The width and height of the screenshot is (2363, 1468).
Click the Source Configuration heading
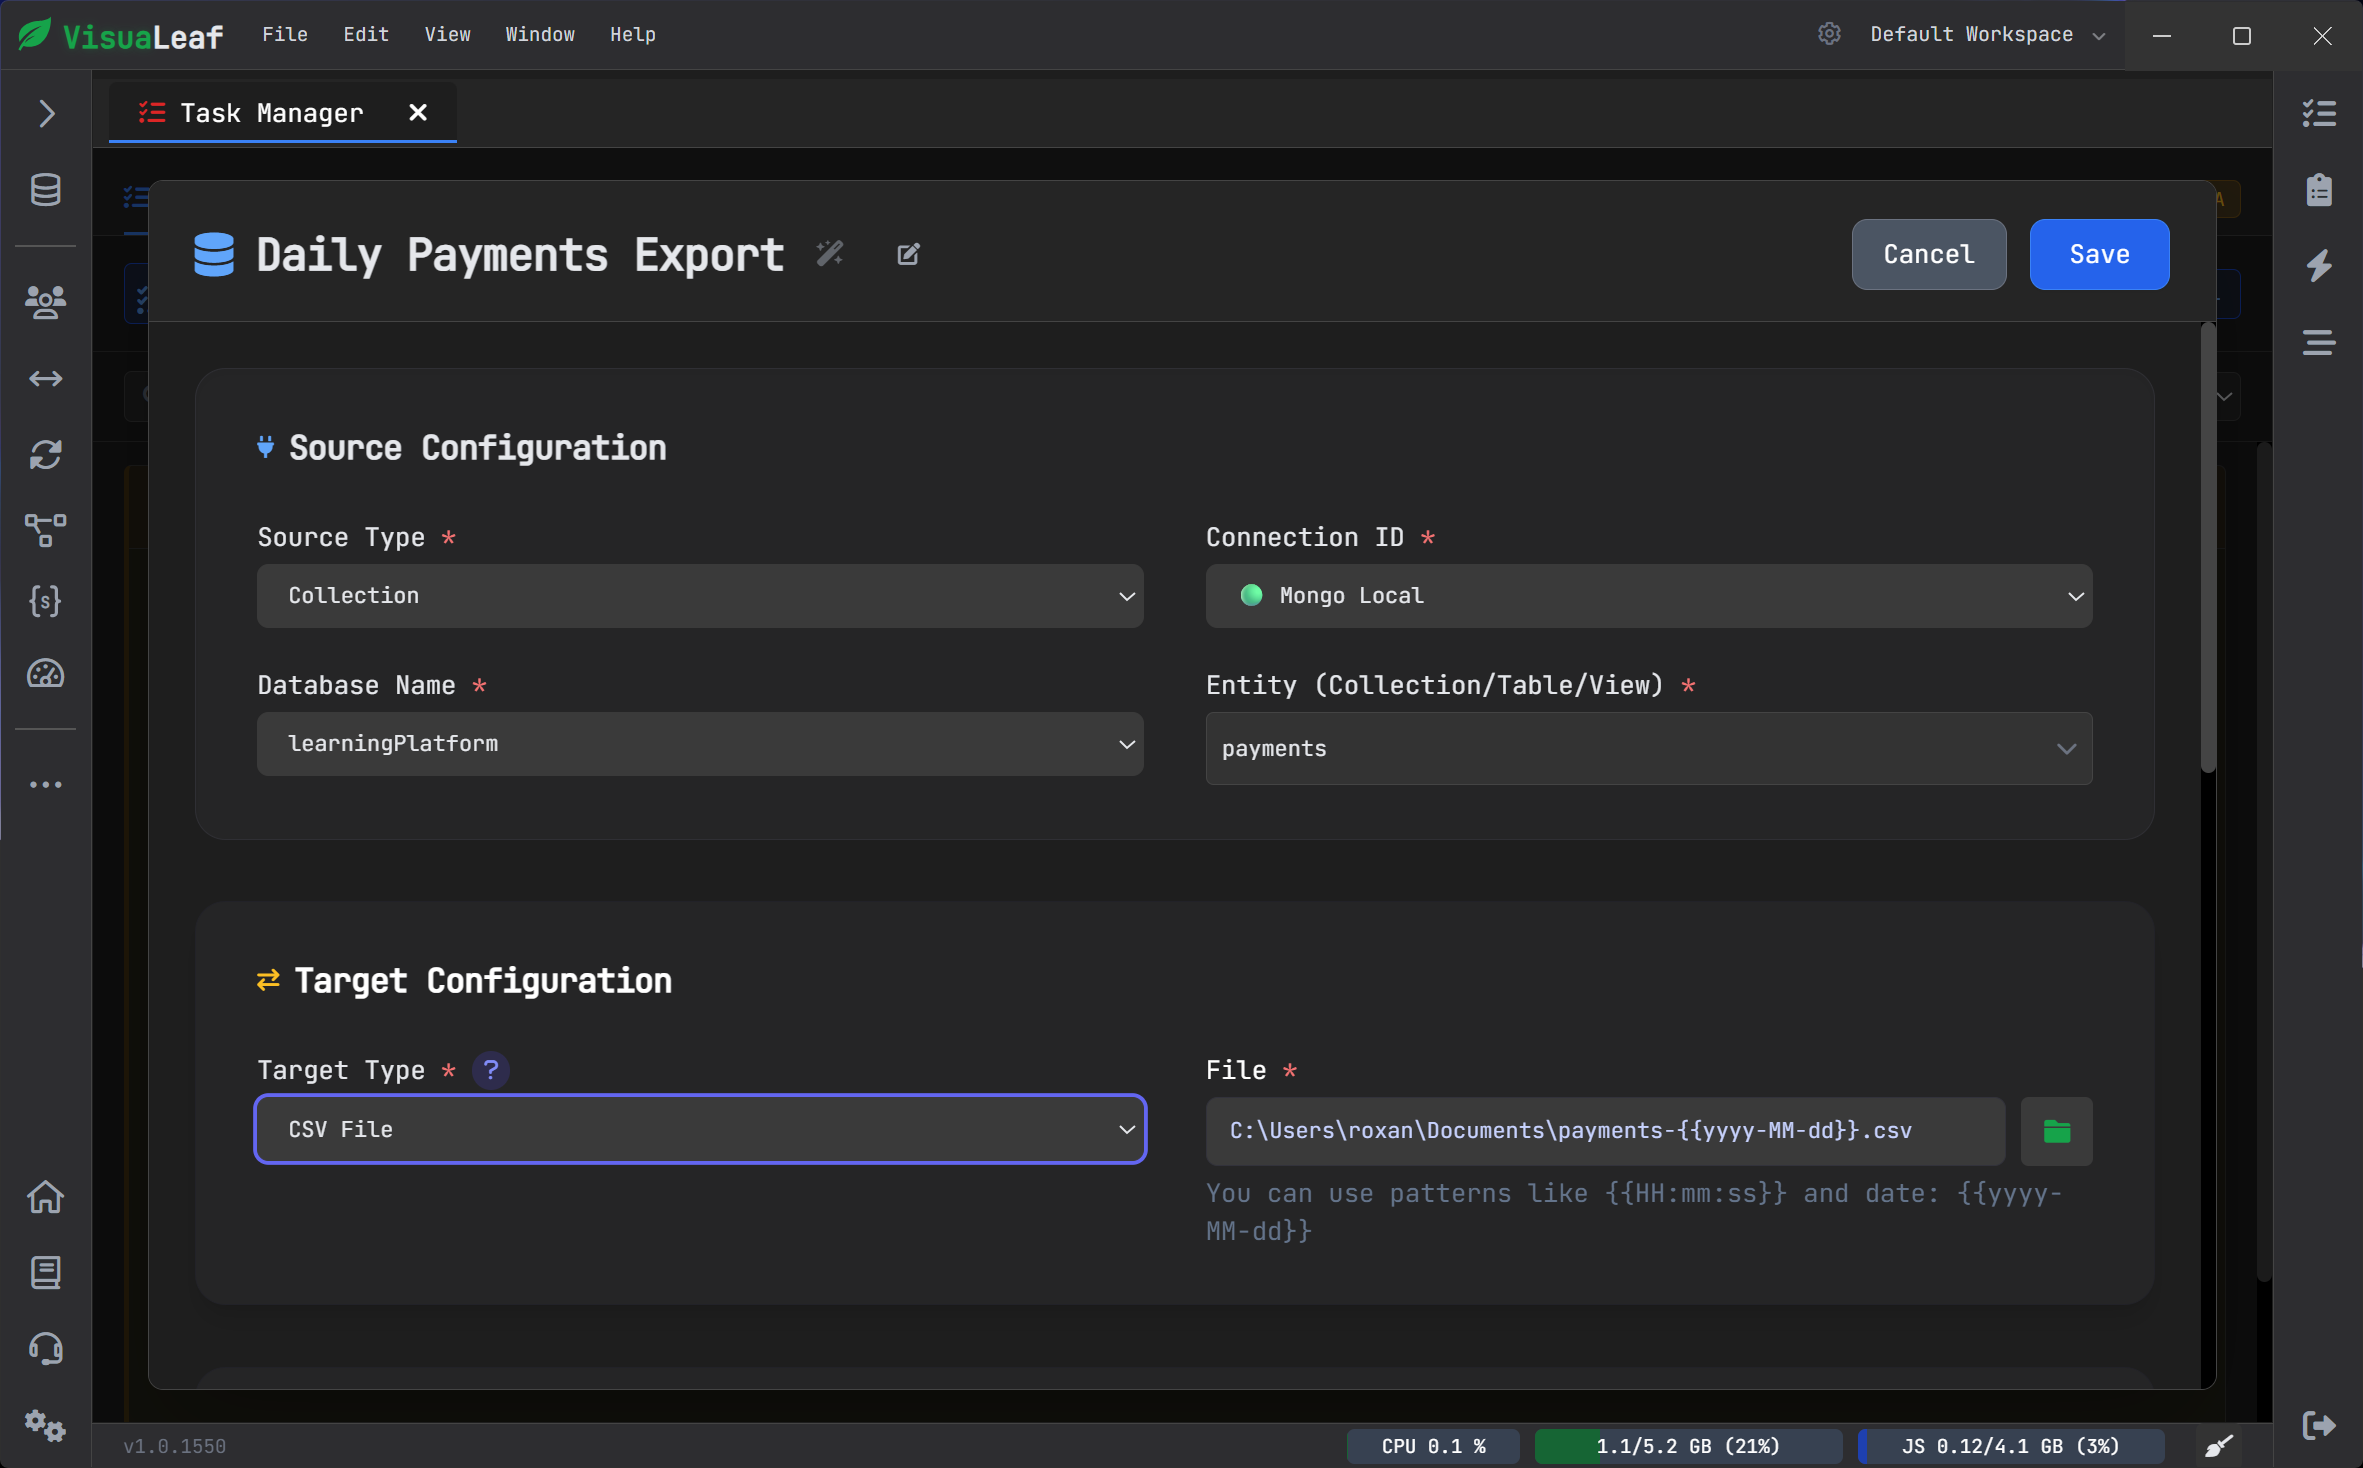coord(477,447)
